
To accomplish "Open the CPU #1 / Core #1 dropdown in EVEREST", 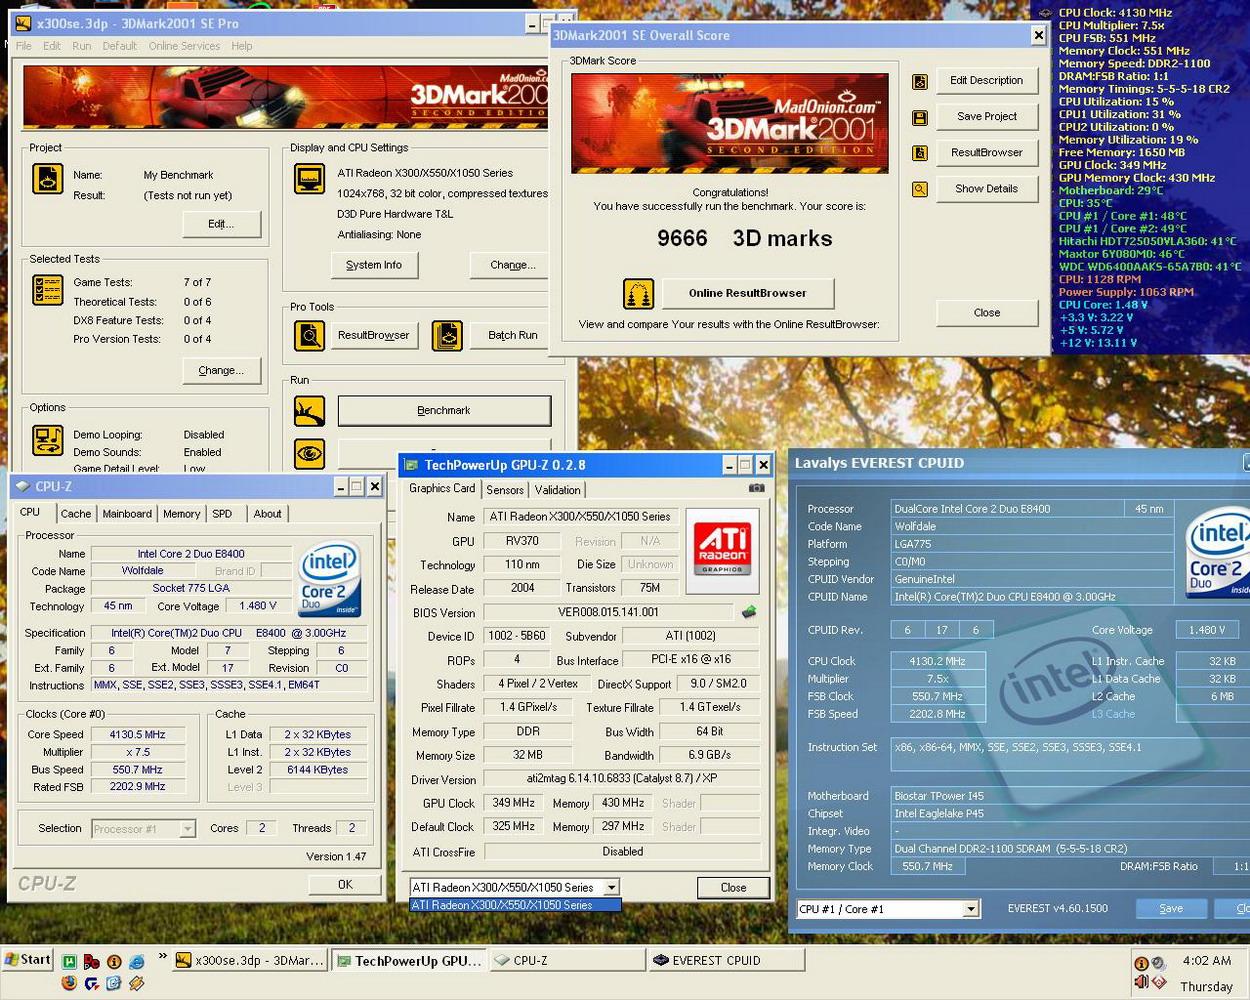I will [970, 909].
